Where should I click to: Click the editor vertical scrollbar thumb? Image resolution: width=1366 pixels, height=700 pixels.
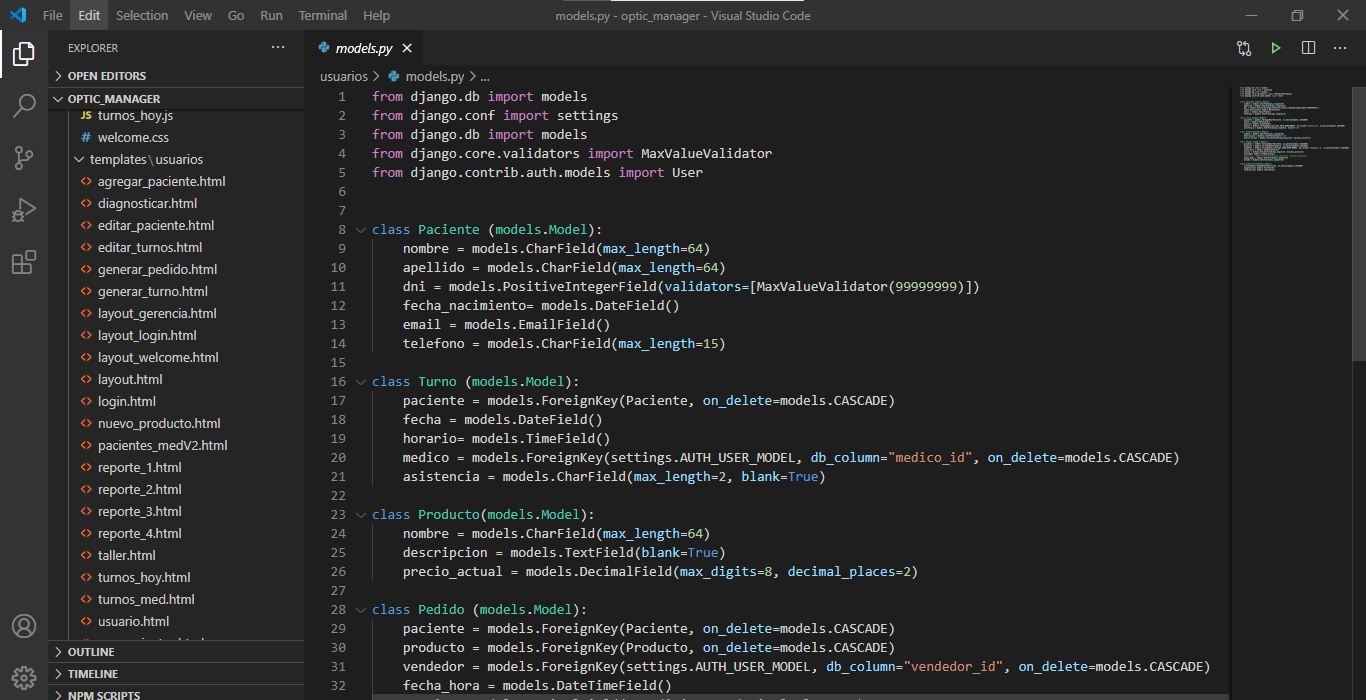click(x=1359, y=223)
